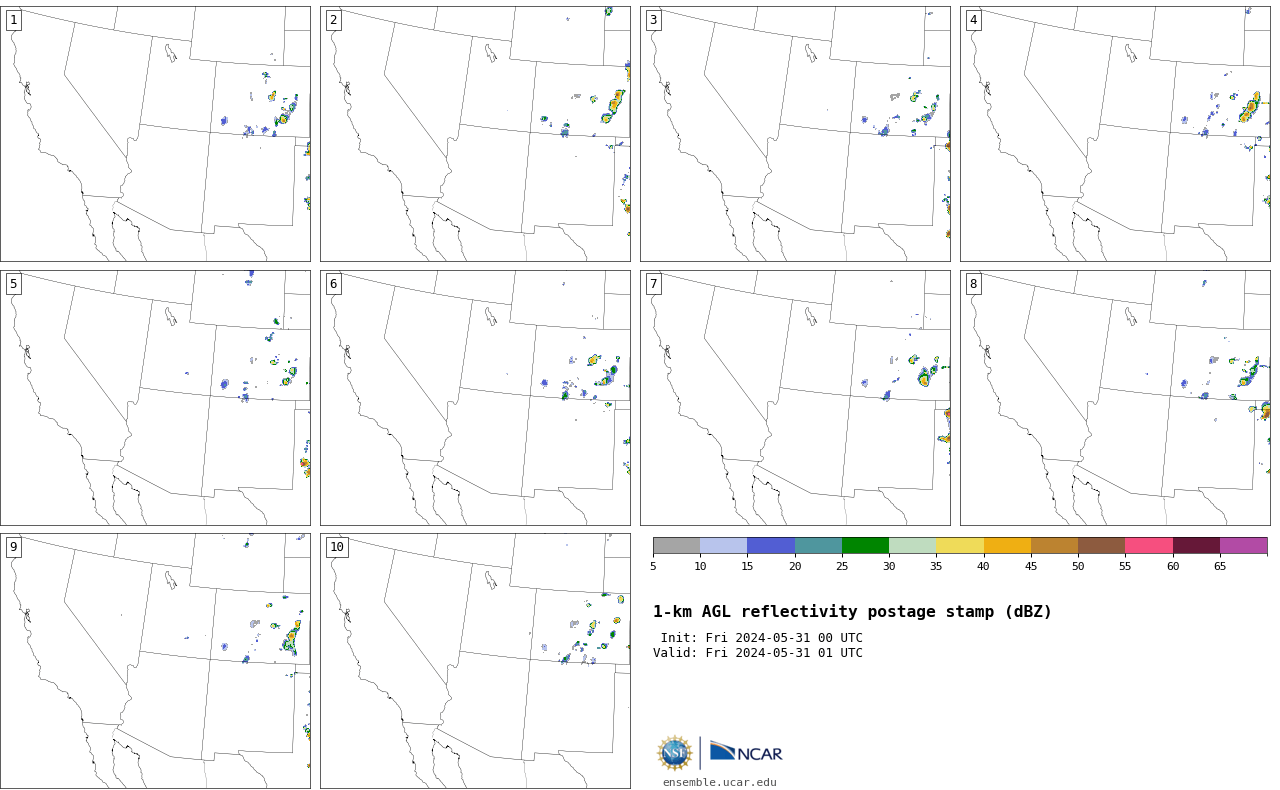Click the NCAR logo

(746, 752)
